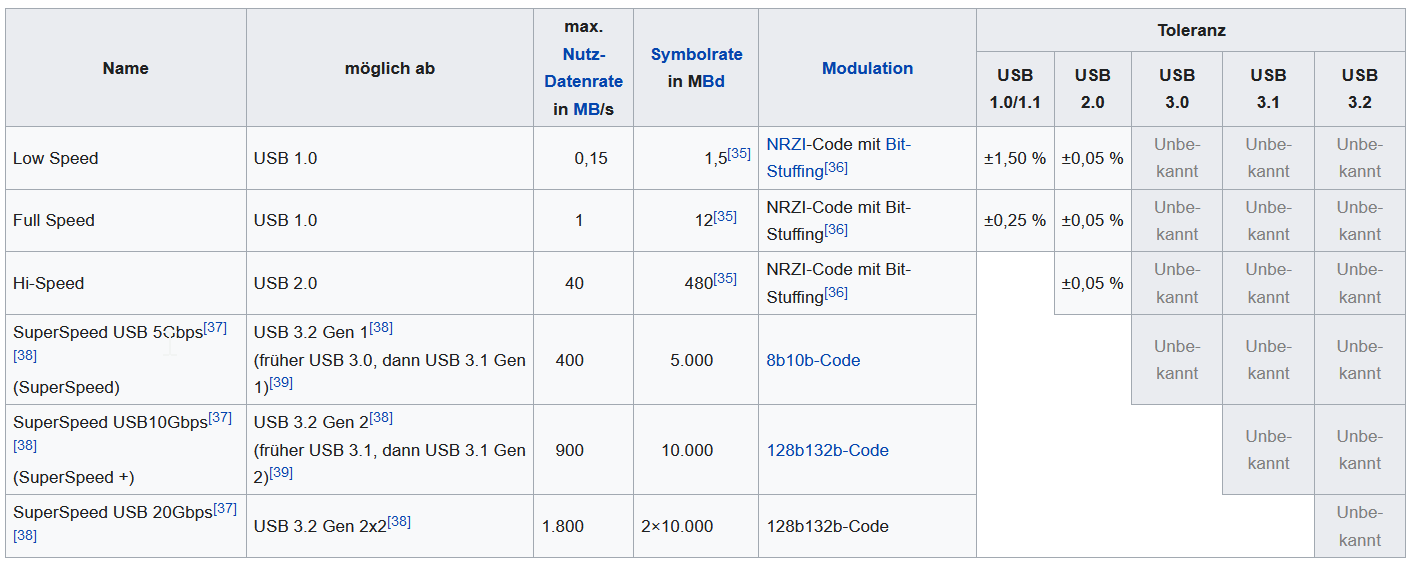This screenshot has width=1410, height=571.
Task: Select the Hi-Speed name cell
Action: [x=126, y=283]
